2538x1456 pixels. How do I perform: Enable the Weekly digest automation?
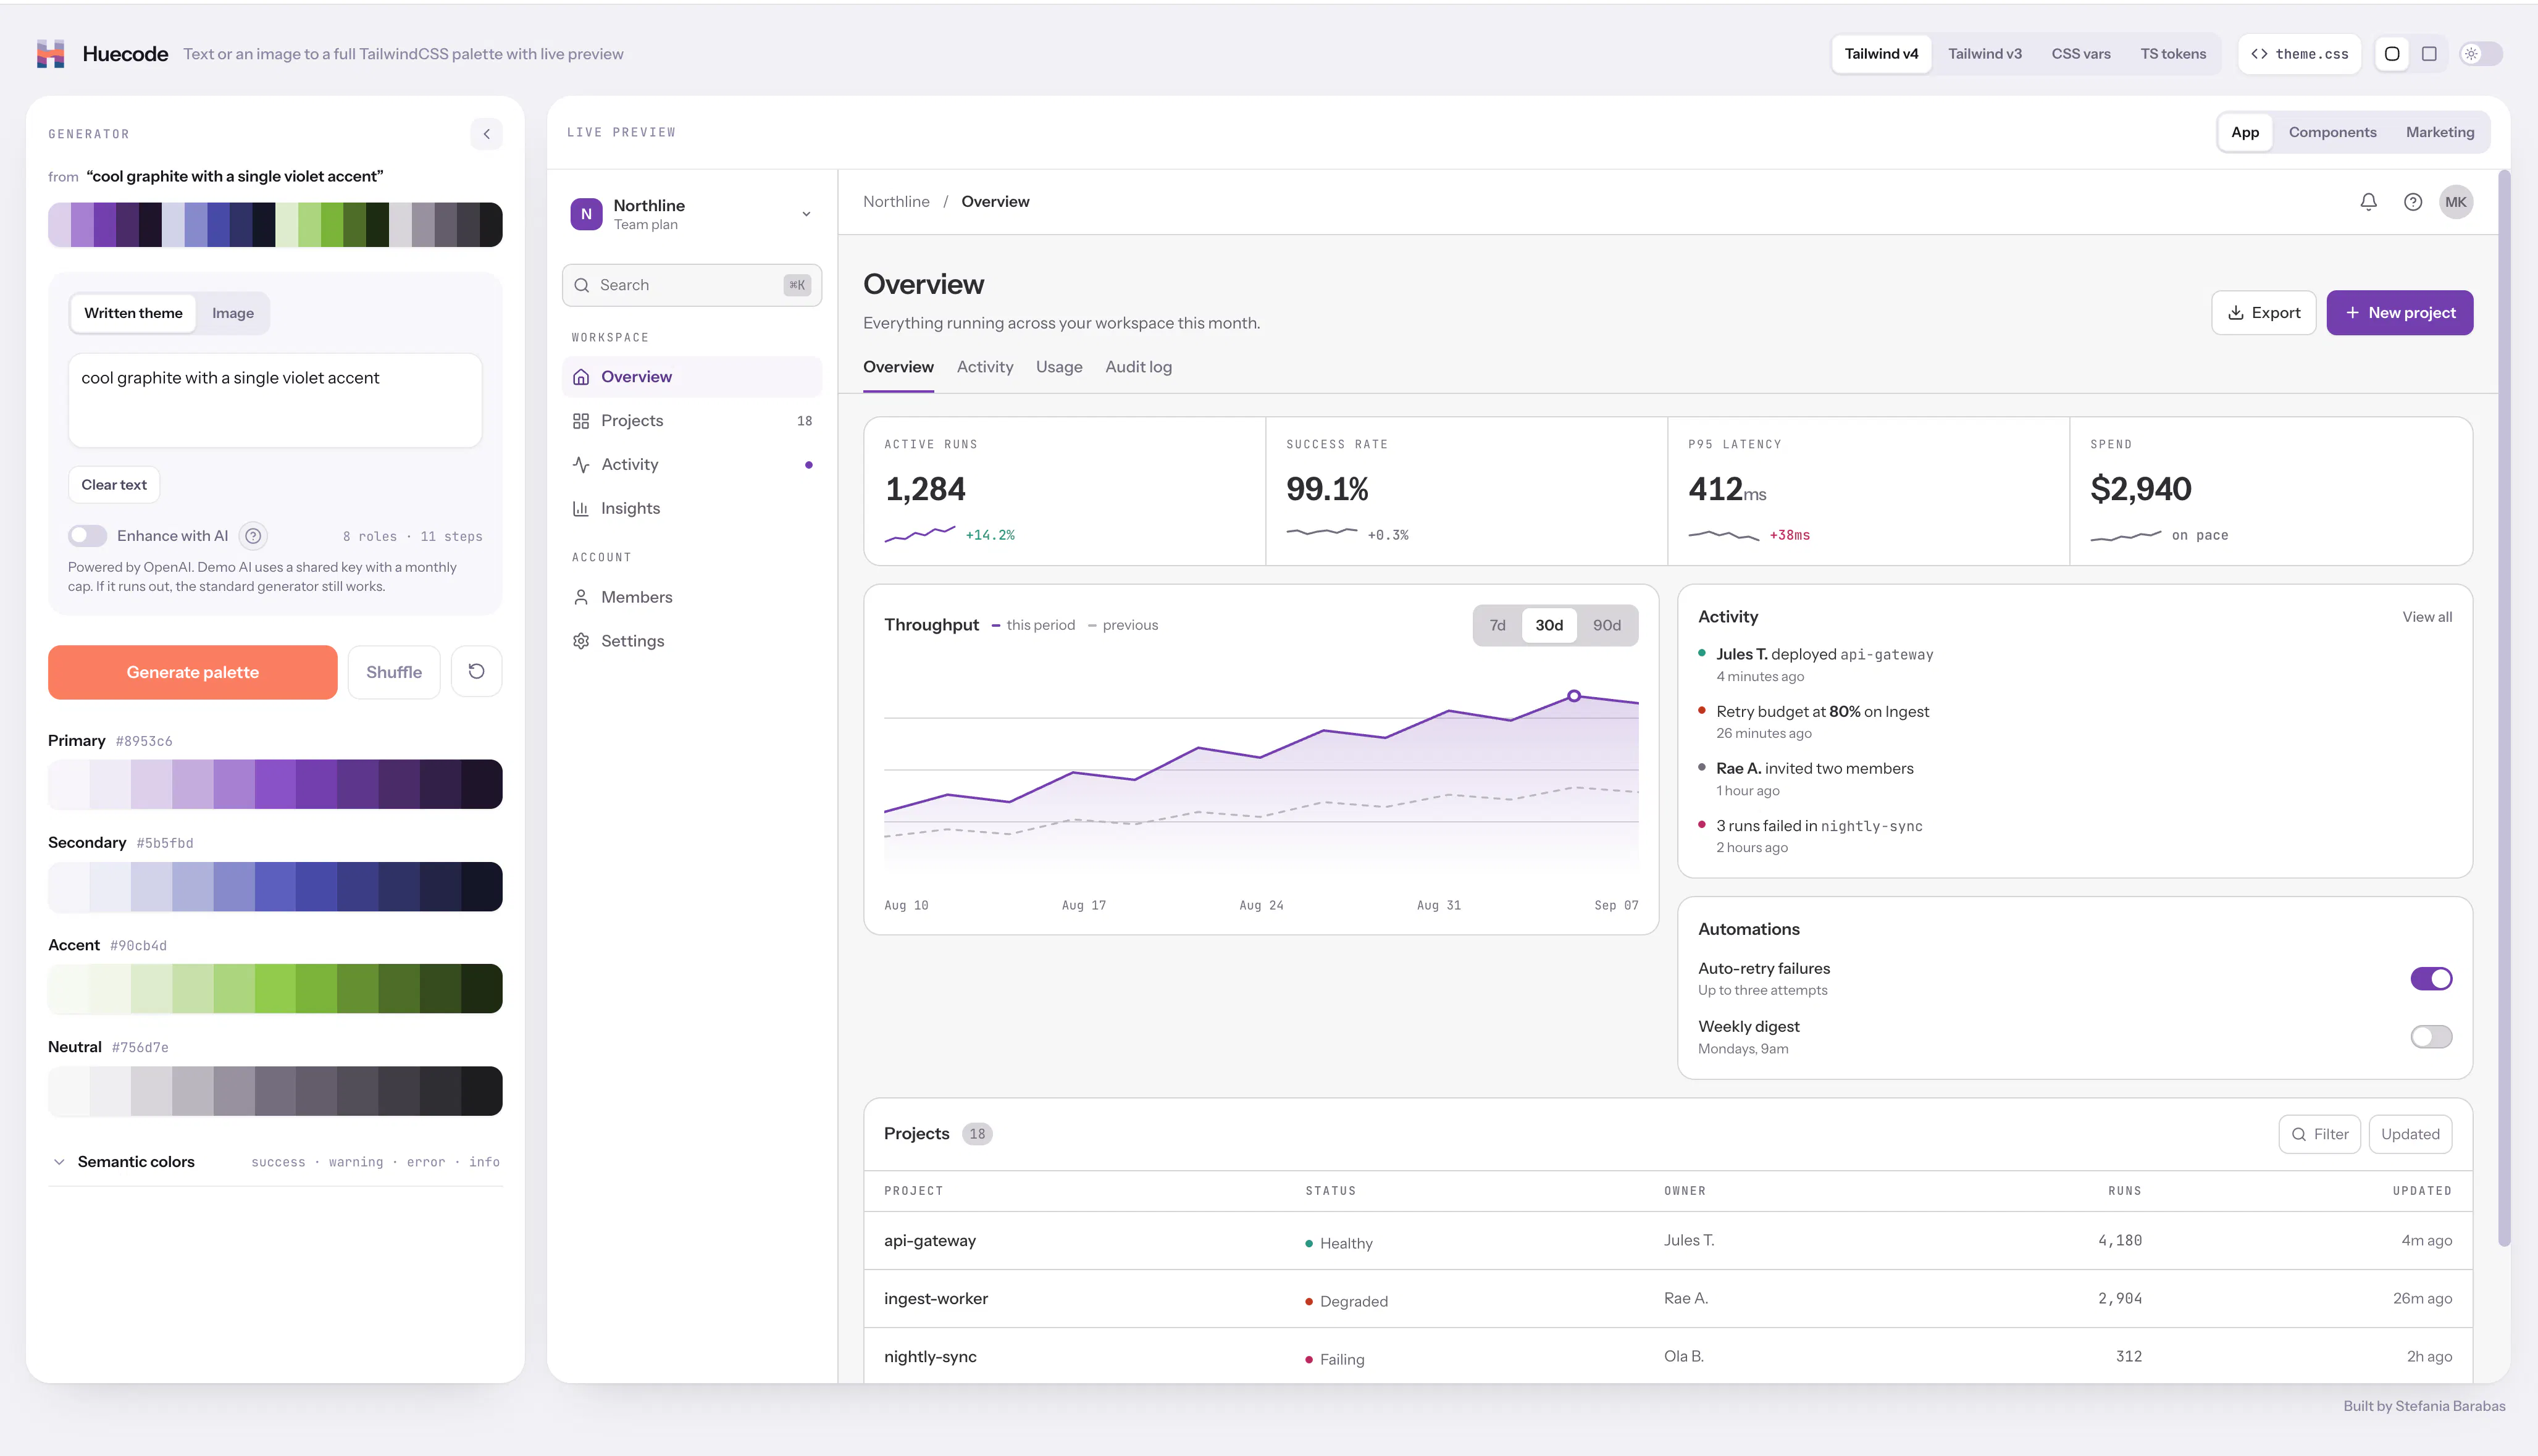[2431, 1037]
